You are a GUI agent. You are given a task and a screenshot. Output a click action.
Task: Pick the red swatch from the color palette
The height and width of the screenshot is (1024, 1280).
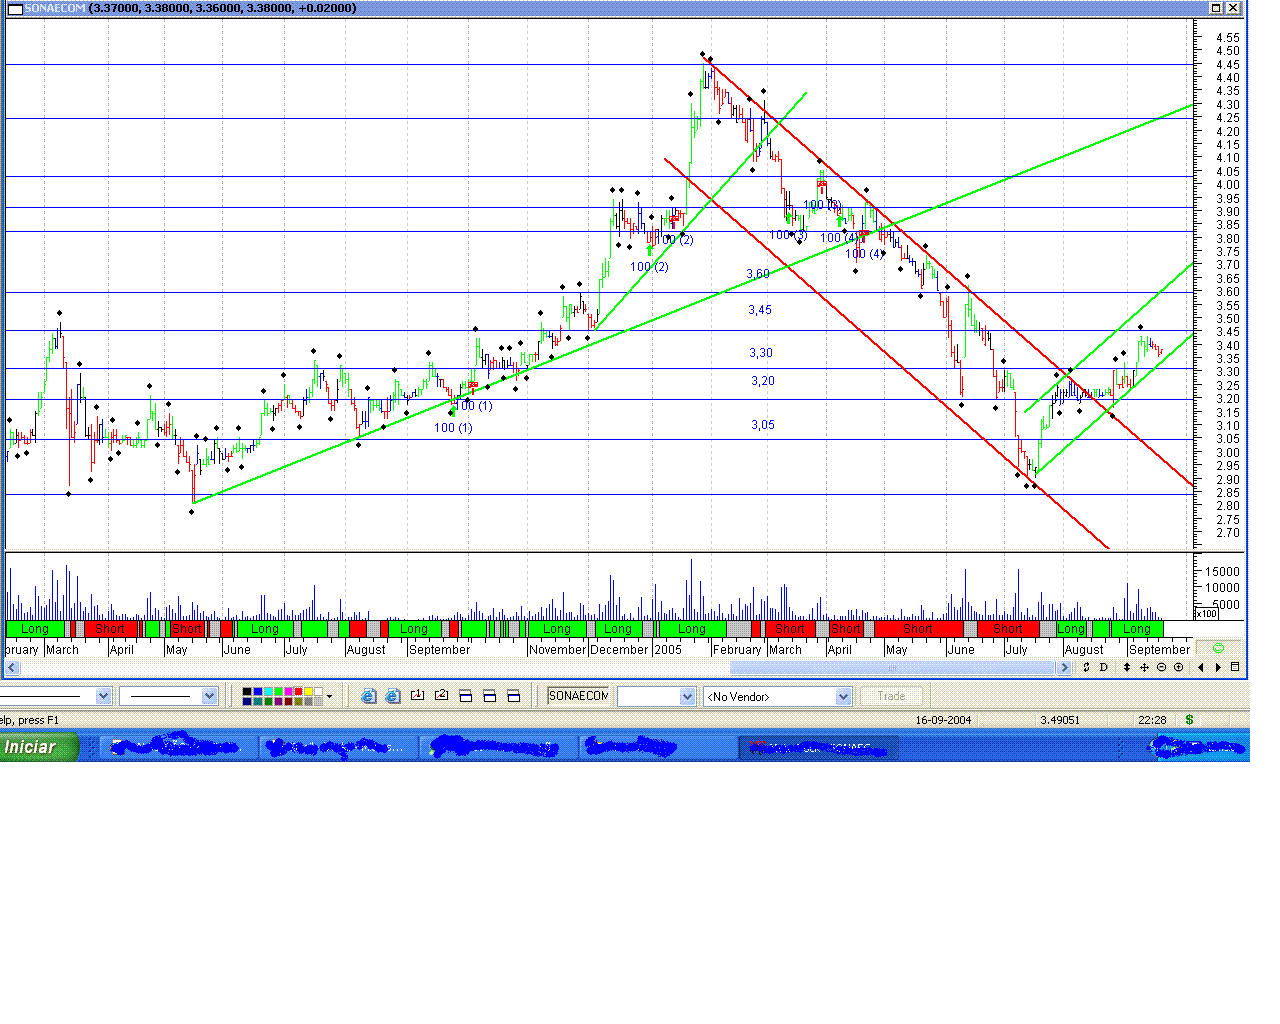coord(297,691)
